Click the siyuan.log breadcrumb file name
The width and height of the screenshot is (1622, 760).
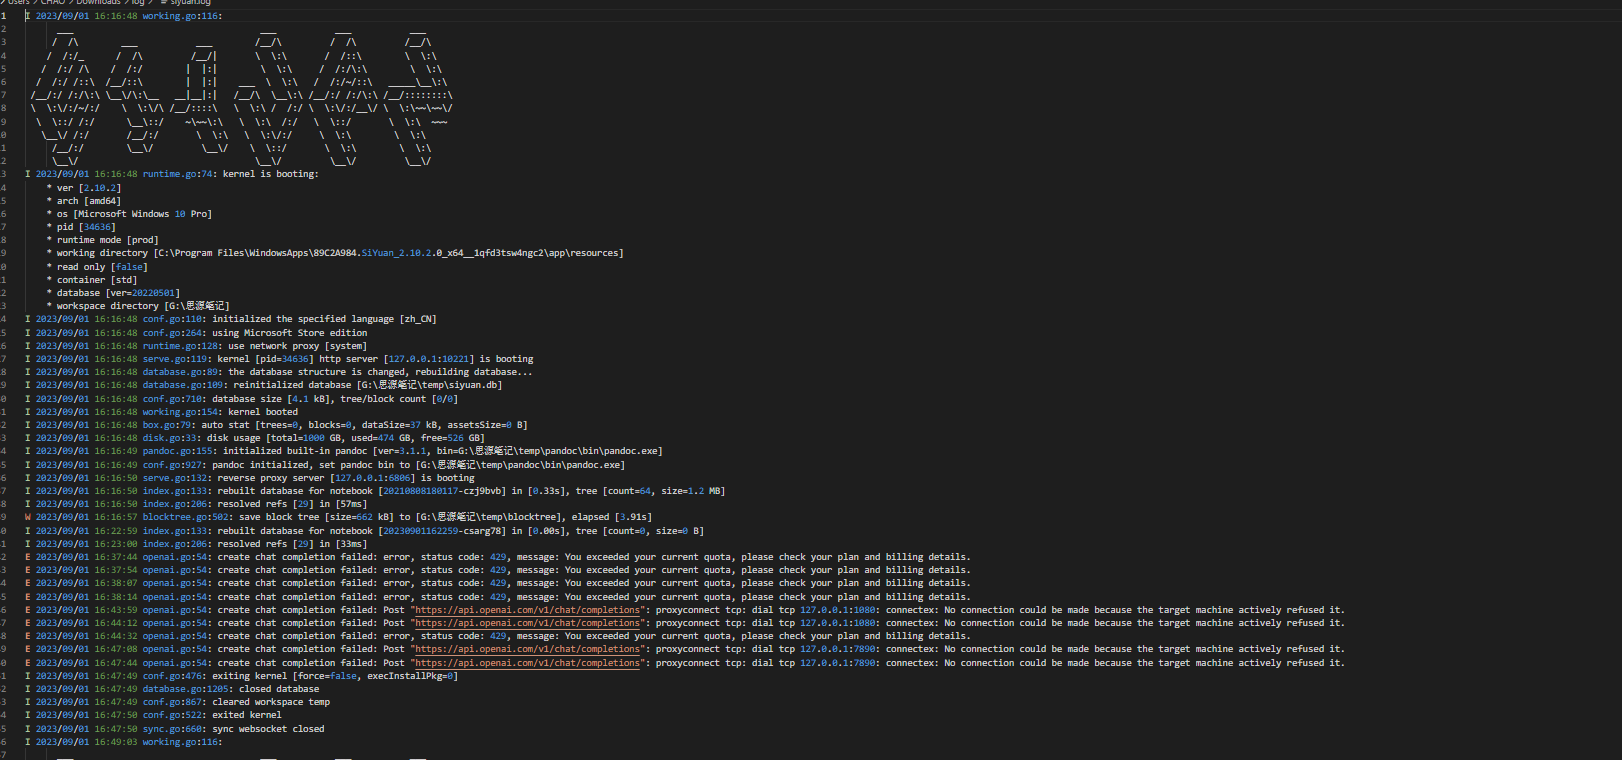[x=190, y=3]
